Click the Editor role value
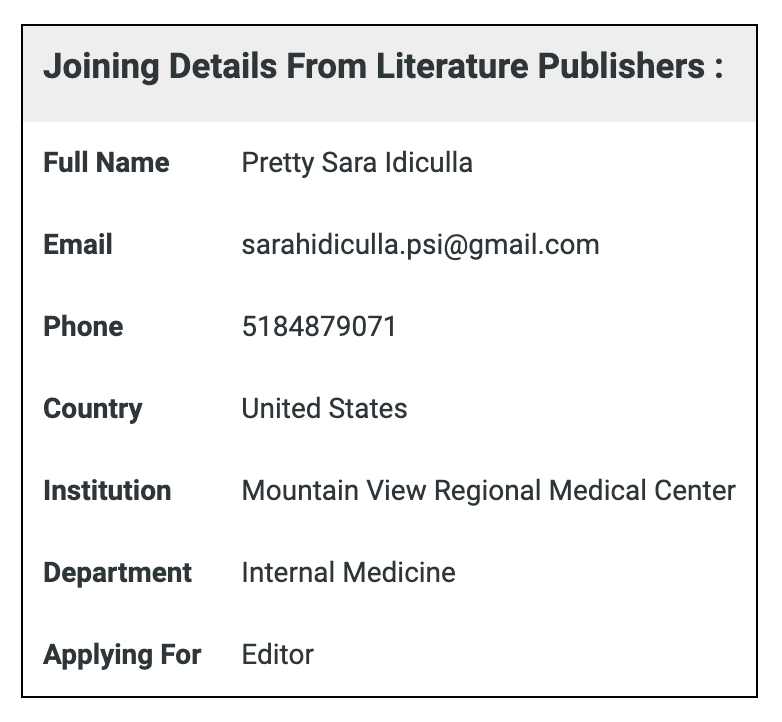This screenshot has height=722, width=782. [x=277, y=655]
